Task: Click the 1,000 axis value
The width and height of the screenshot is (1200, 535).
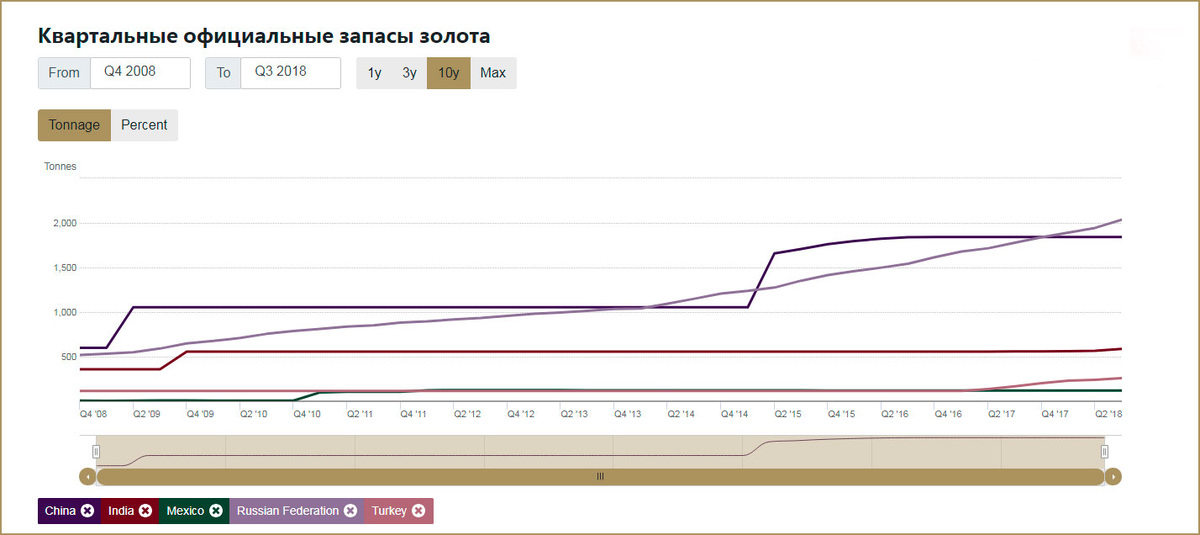Action: pyautogui.click(x=64, y=312)
